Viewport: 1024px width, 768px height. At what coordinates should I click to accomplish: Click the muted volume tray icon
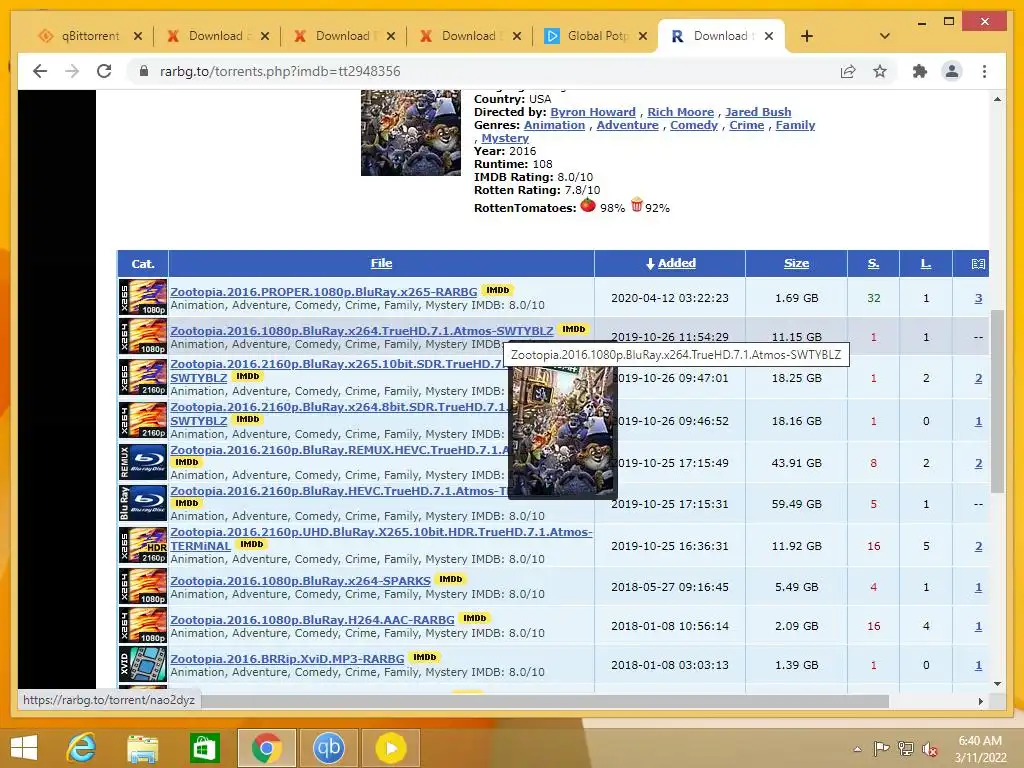929,749
